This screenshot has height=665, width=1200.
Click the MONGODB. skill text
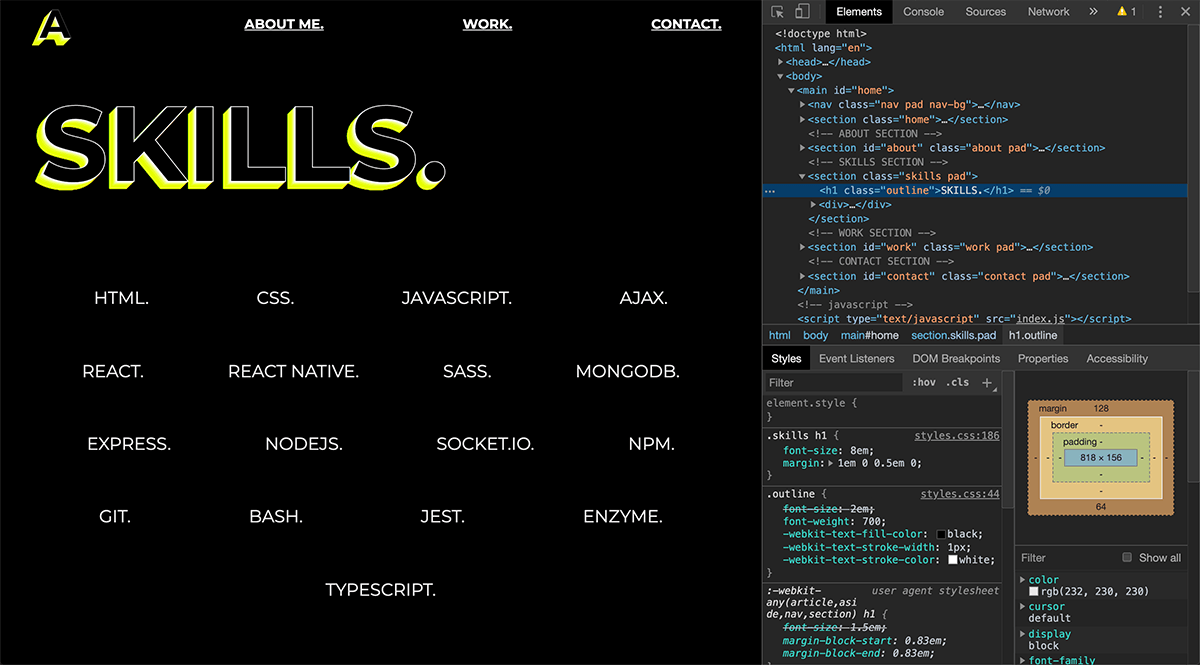coord(628,371)
